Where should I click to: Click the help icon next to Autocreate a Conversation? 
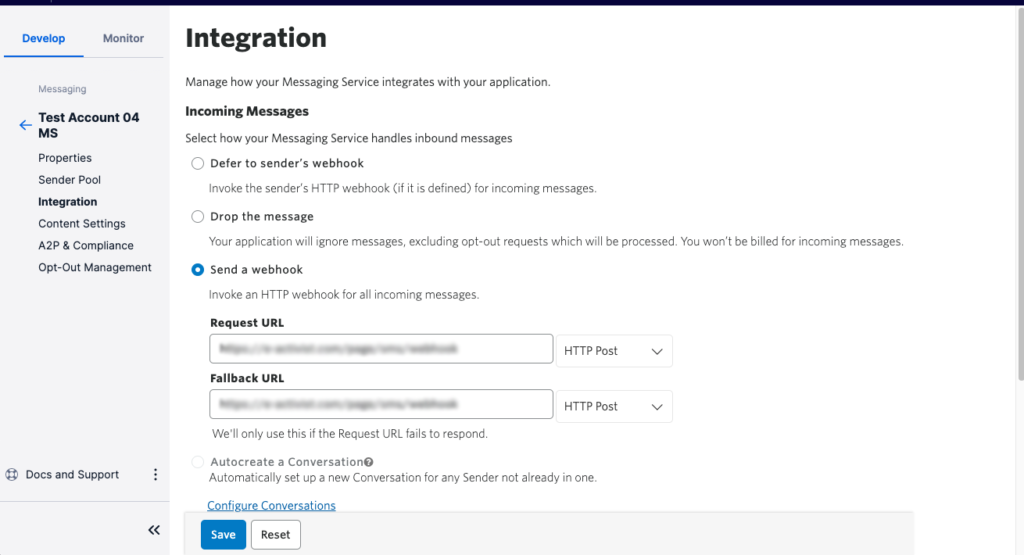[x=369, y=462]
